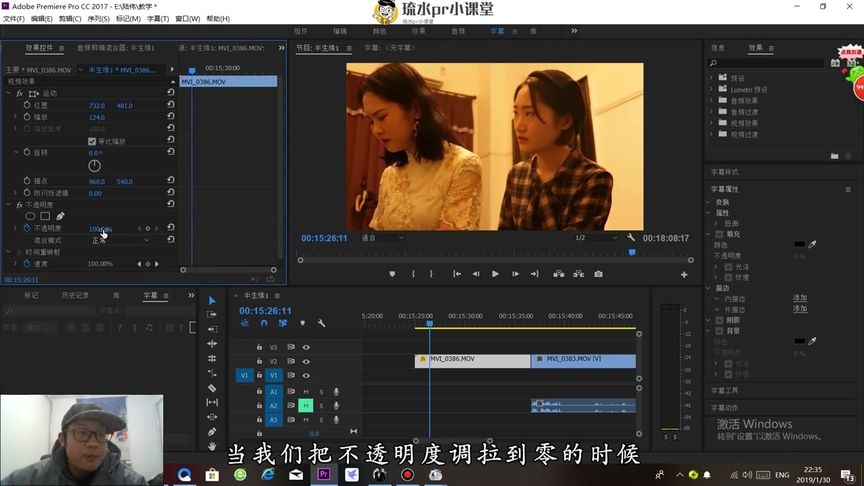864x486 pixels.
Task: Switch to History panel tab
Action: (75, 295)
